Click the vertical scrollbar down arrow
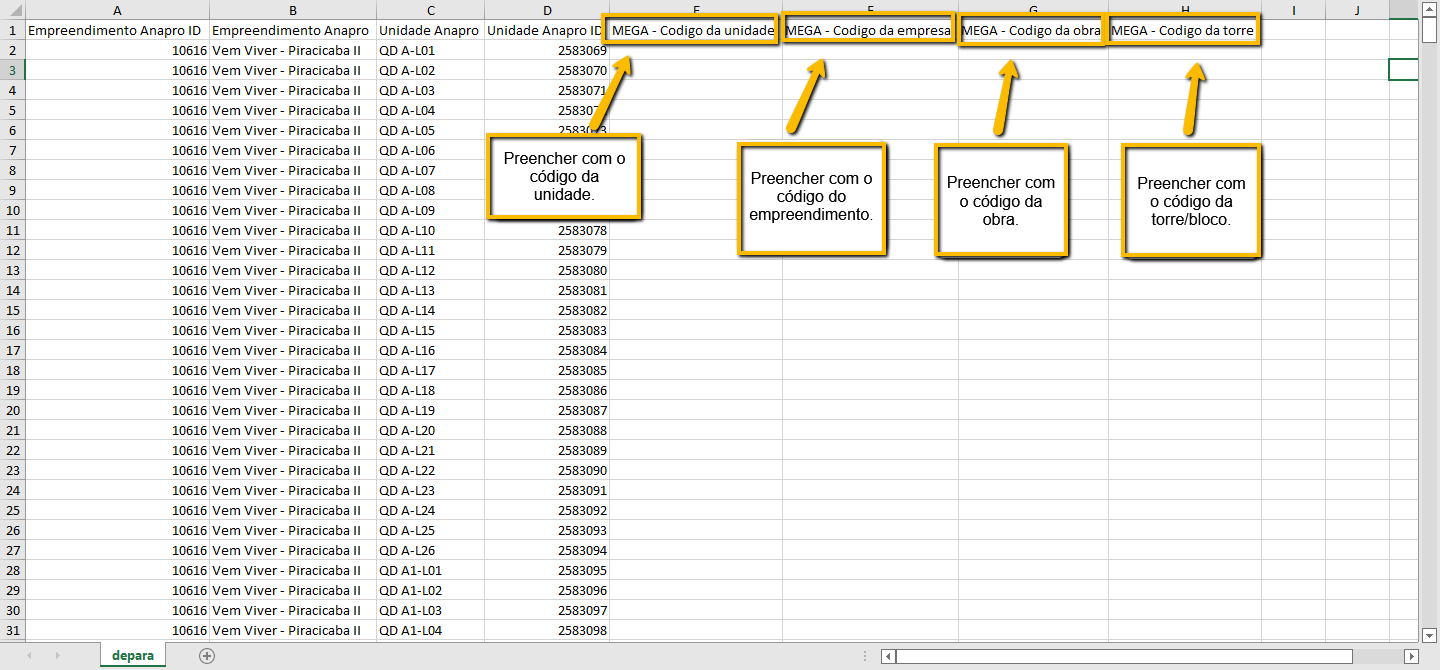1440x670 pixels. (1429, 634)
